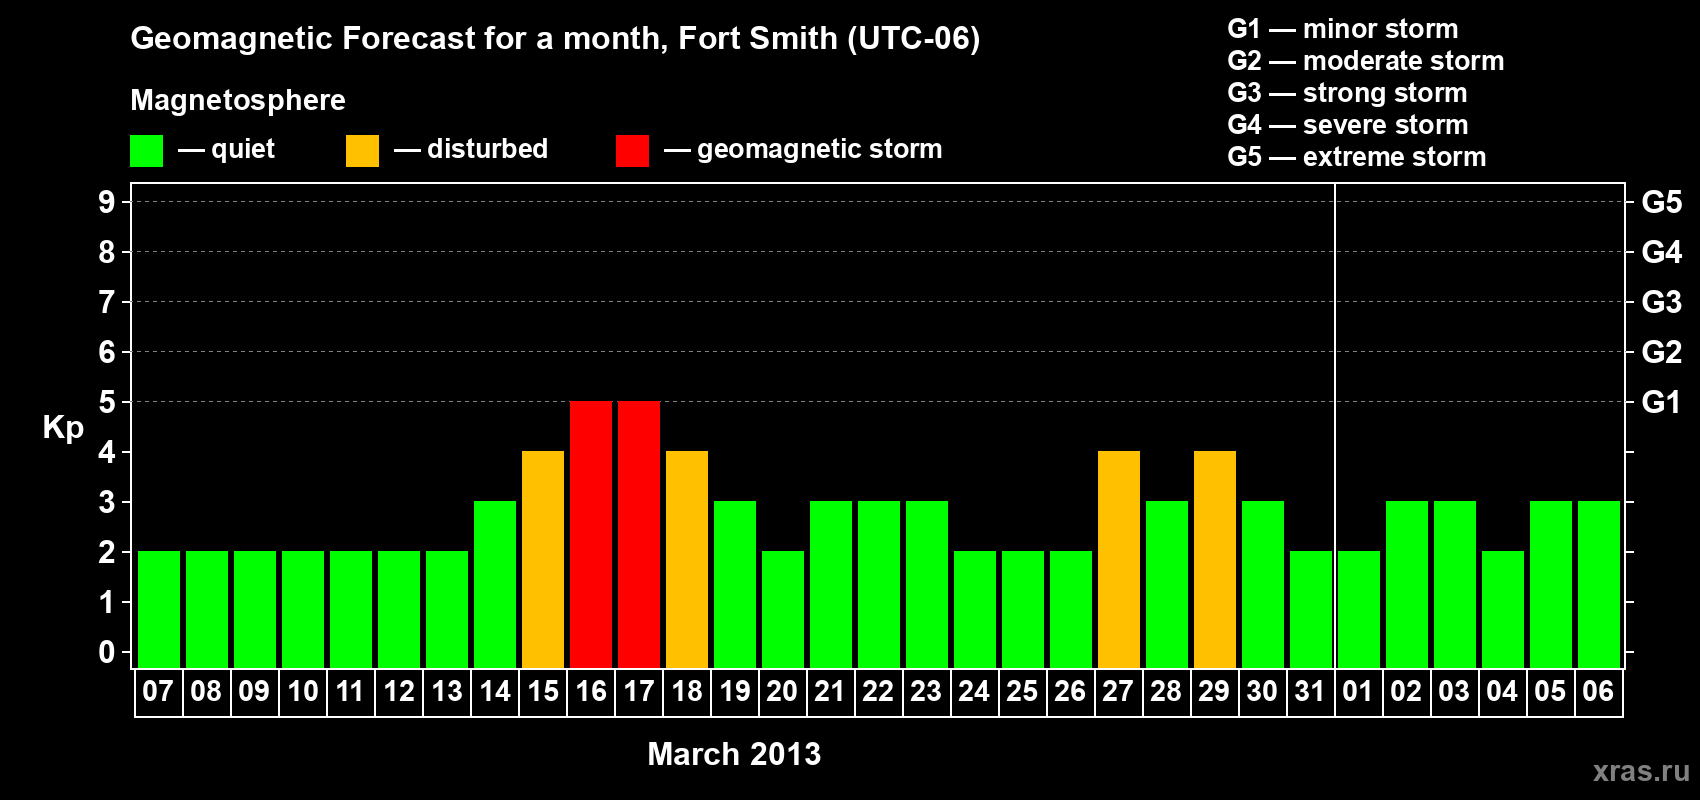Screen dimensions: 1700x800
Task: Click the Magnetosphere heading
Action: 238,100
